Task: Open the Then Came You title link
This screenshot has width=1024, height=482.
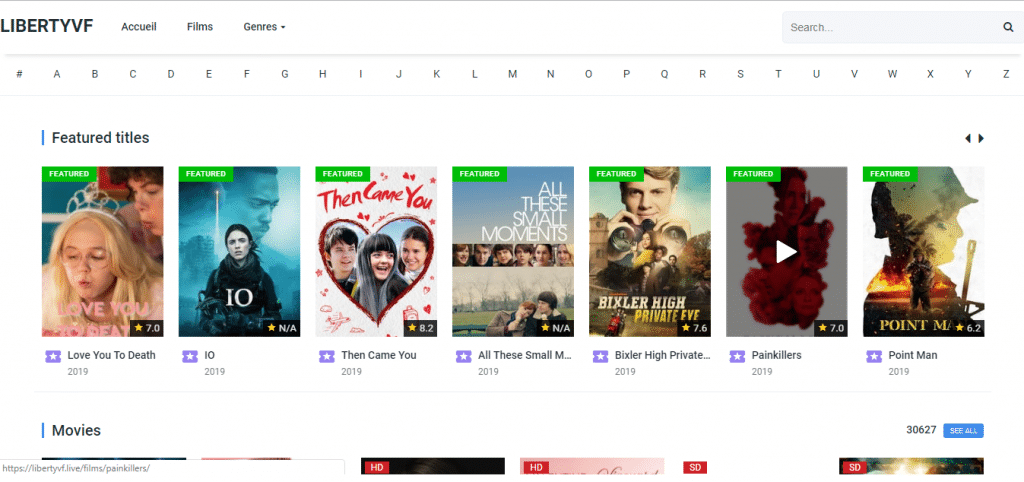Action: pyautogui.click(x=379, y=355)
